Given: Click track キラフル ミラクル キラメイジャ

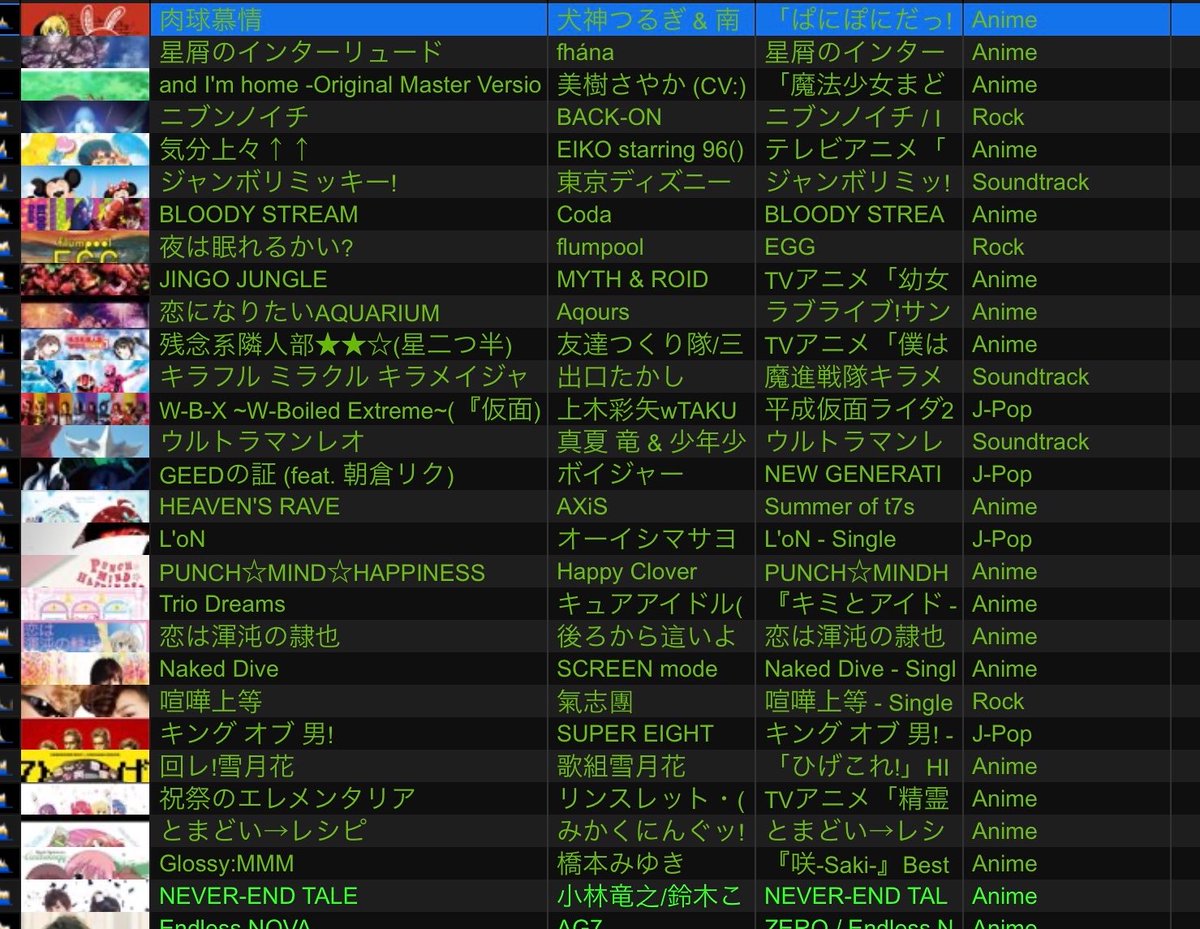Looking at the screenshot, I should (x=343, y=377).
